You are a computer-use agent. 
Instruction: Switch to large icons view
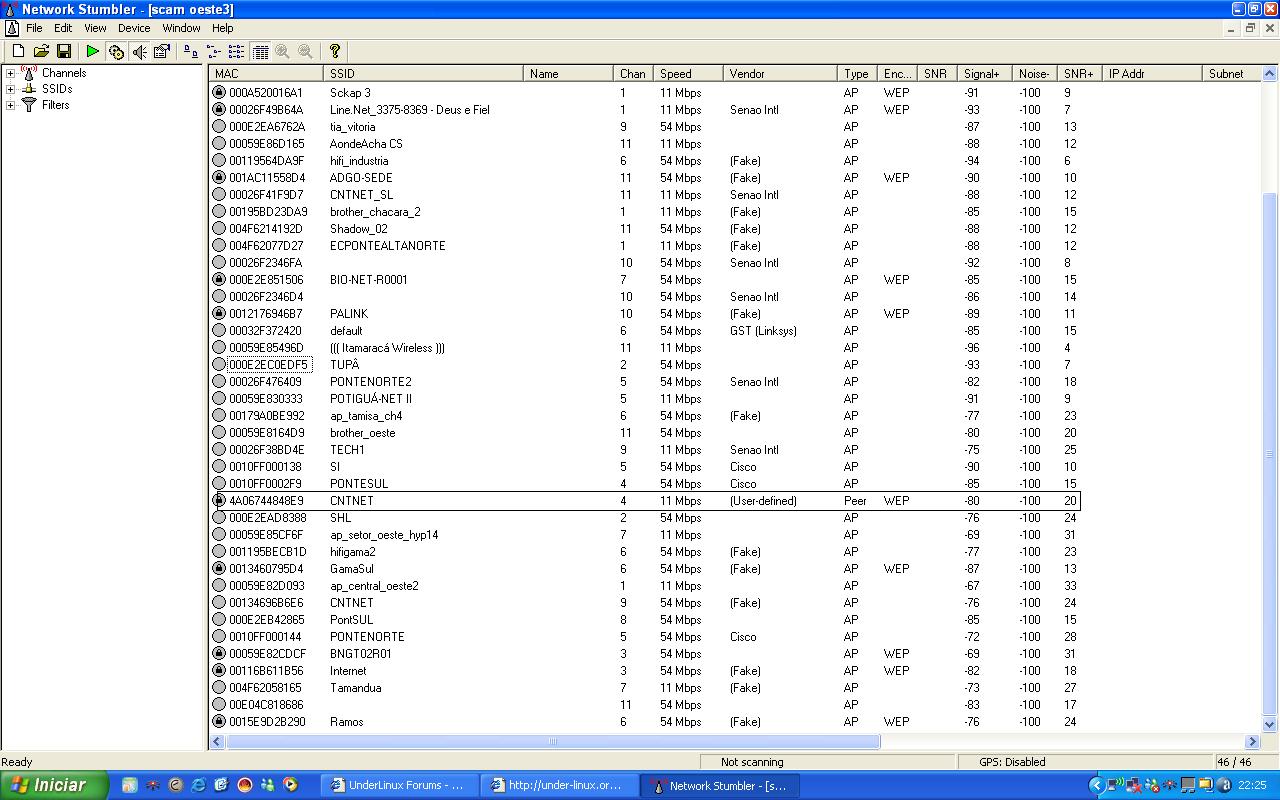click(191, 51)
